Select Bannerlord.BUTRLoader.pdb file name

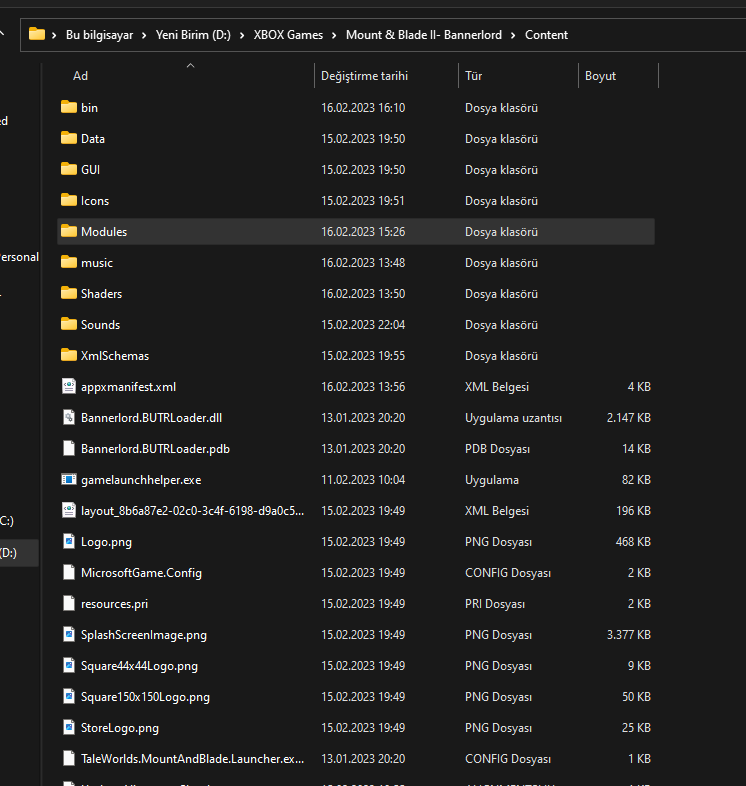[155, 449]
